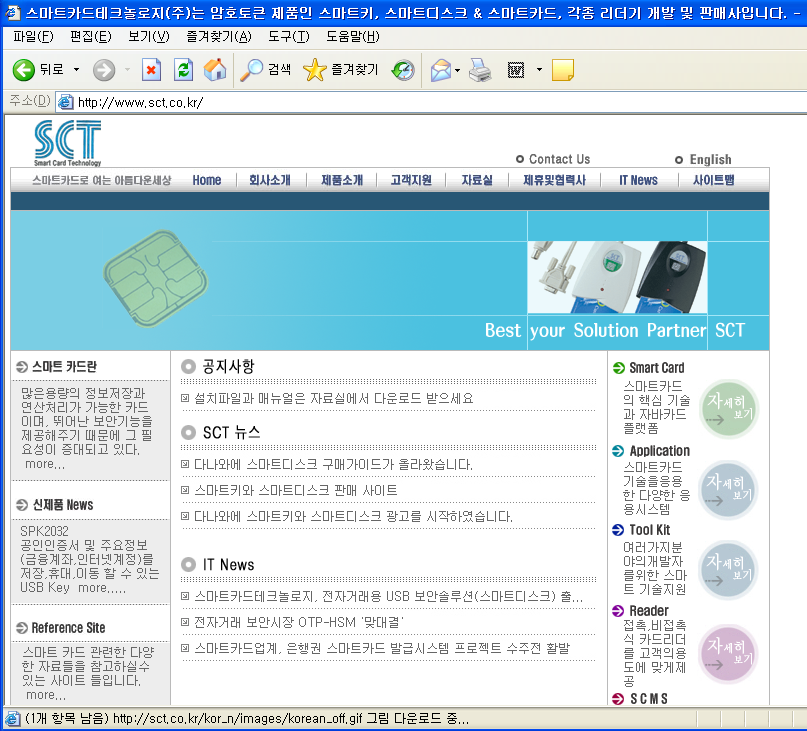Screen dimensions: 807x731
Task: Open news 다나와에 스마트키와 스마트디스크 광고를 시작하였습니다
Action: click(x=353, y=516)
